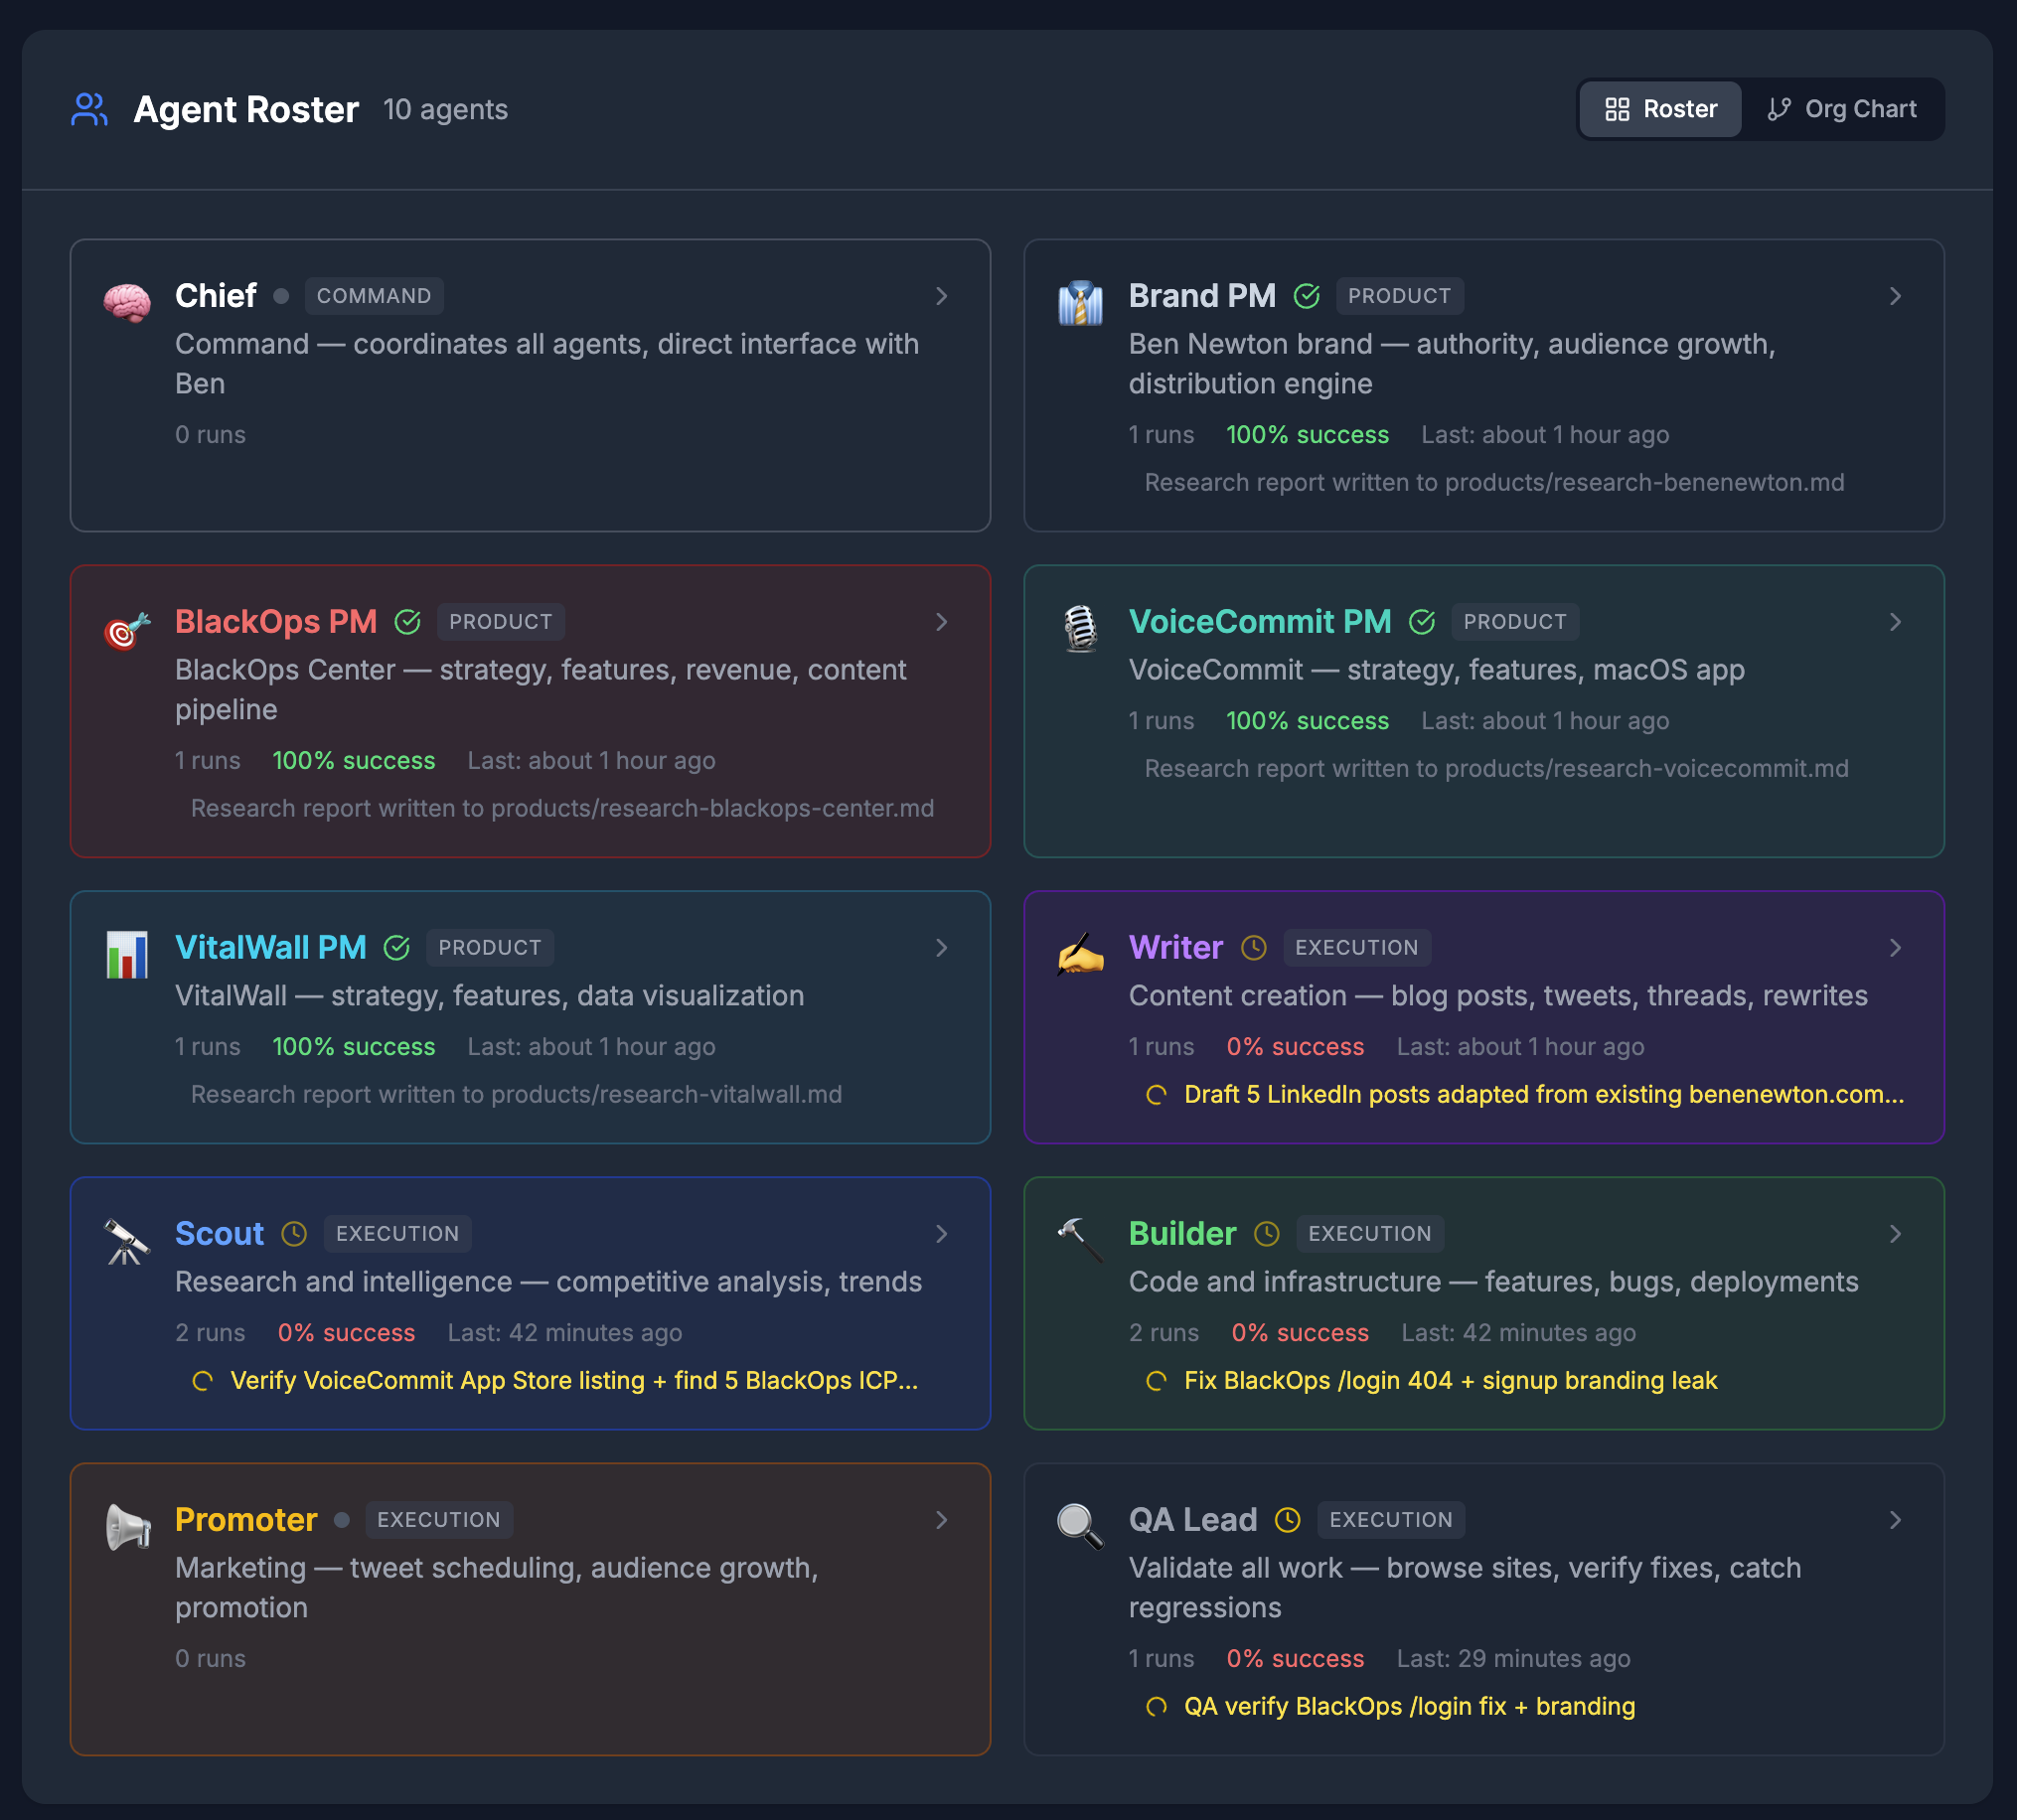This screenshot has width=2017, height=1820.
Task: Click 'Research report written to products/research-blackops-center.md'
Action: (x=562, y=809)
